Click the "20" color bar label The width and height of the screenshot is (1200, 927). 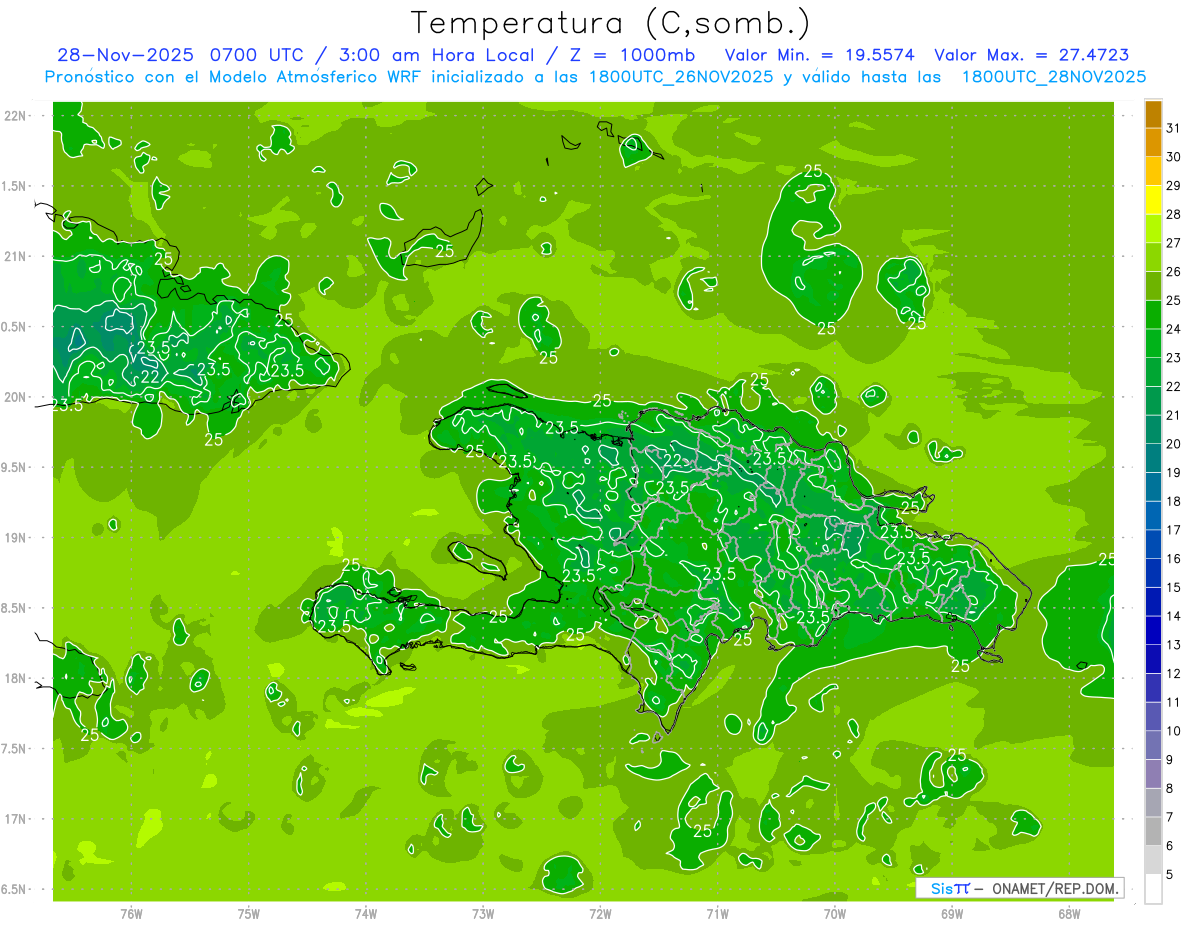coord(1174,444)
